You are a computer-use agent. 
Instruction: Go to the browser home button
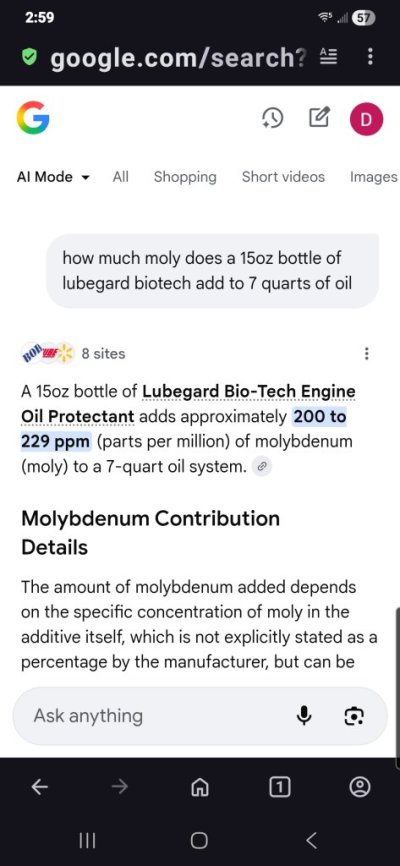pyautogui.click(x=199, y=787)
